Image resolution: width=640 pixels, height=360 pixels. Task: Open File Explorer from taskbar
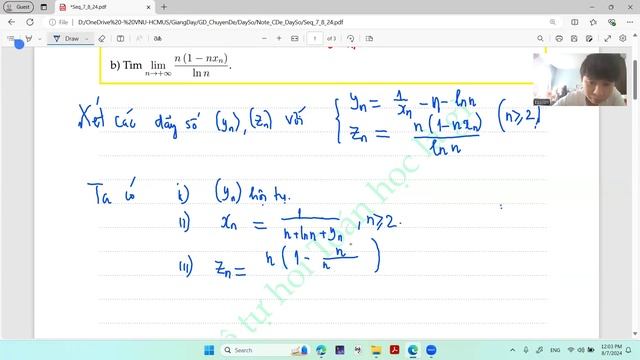(x=376, y=350)
